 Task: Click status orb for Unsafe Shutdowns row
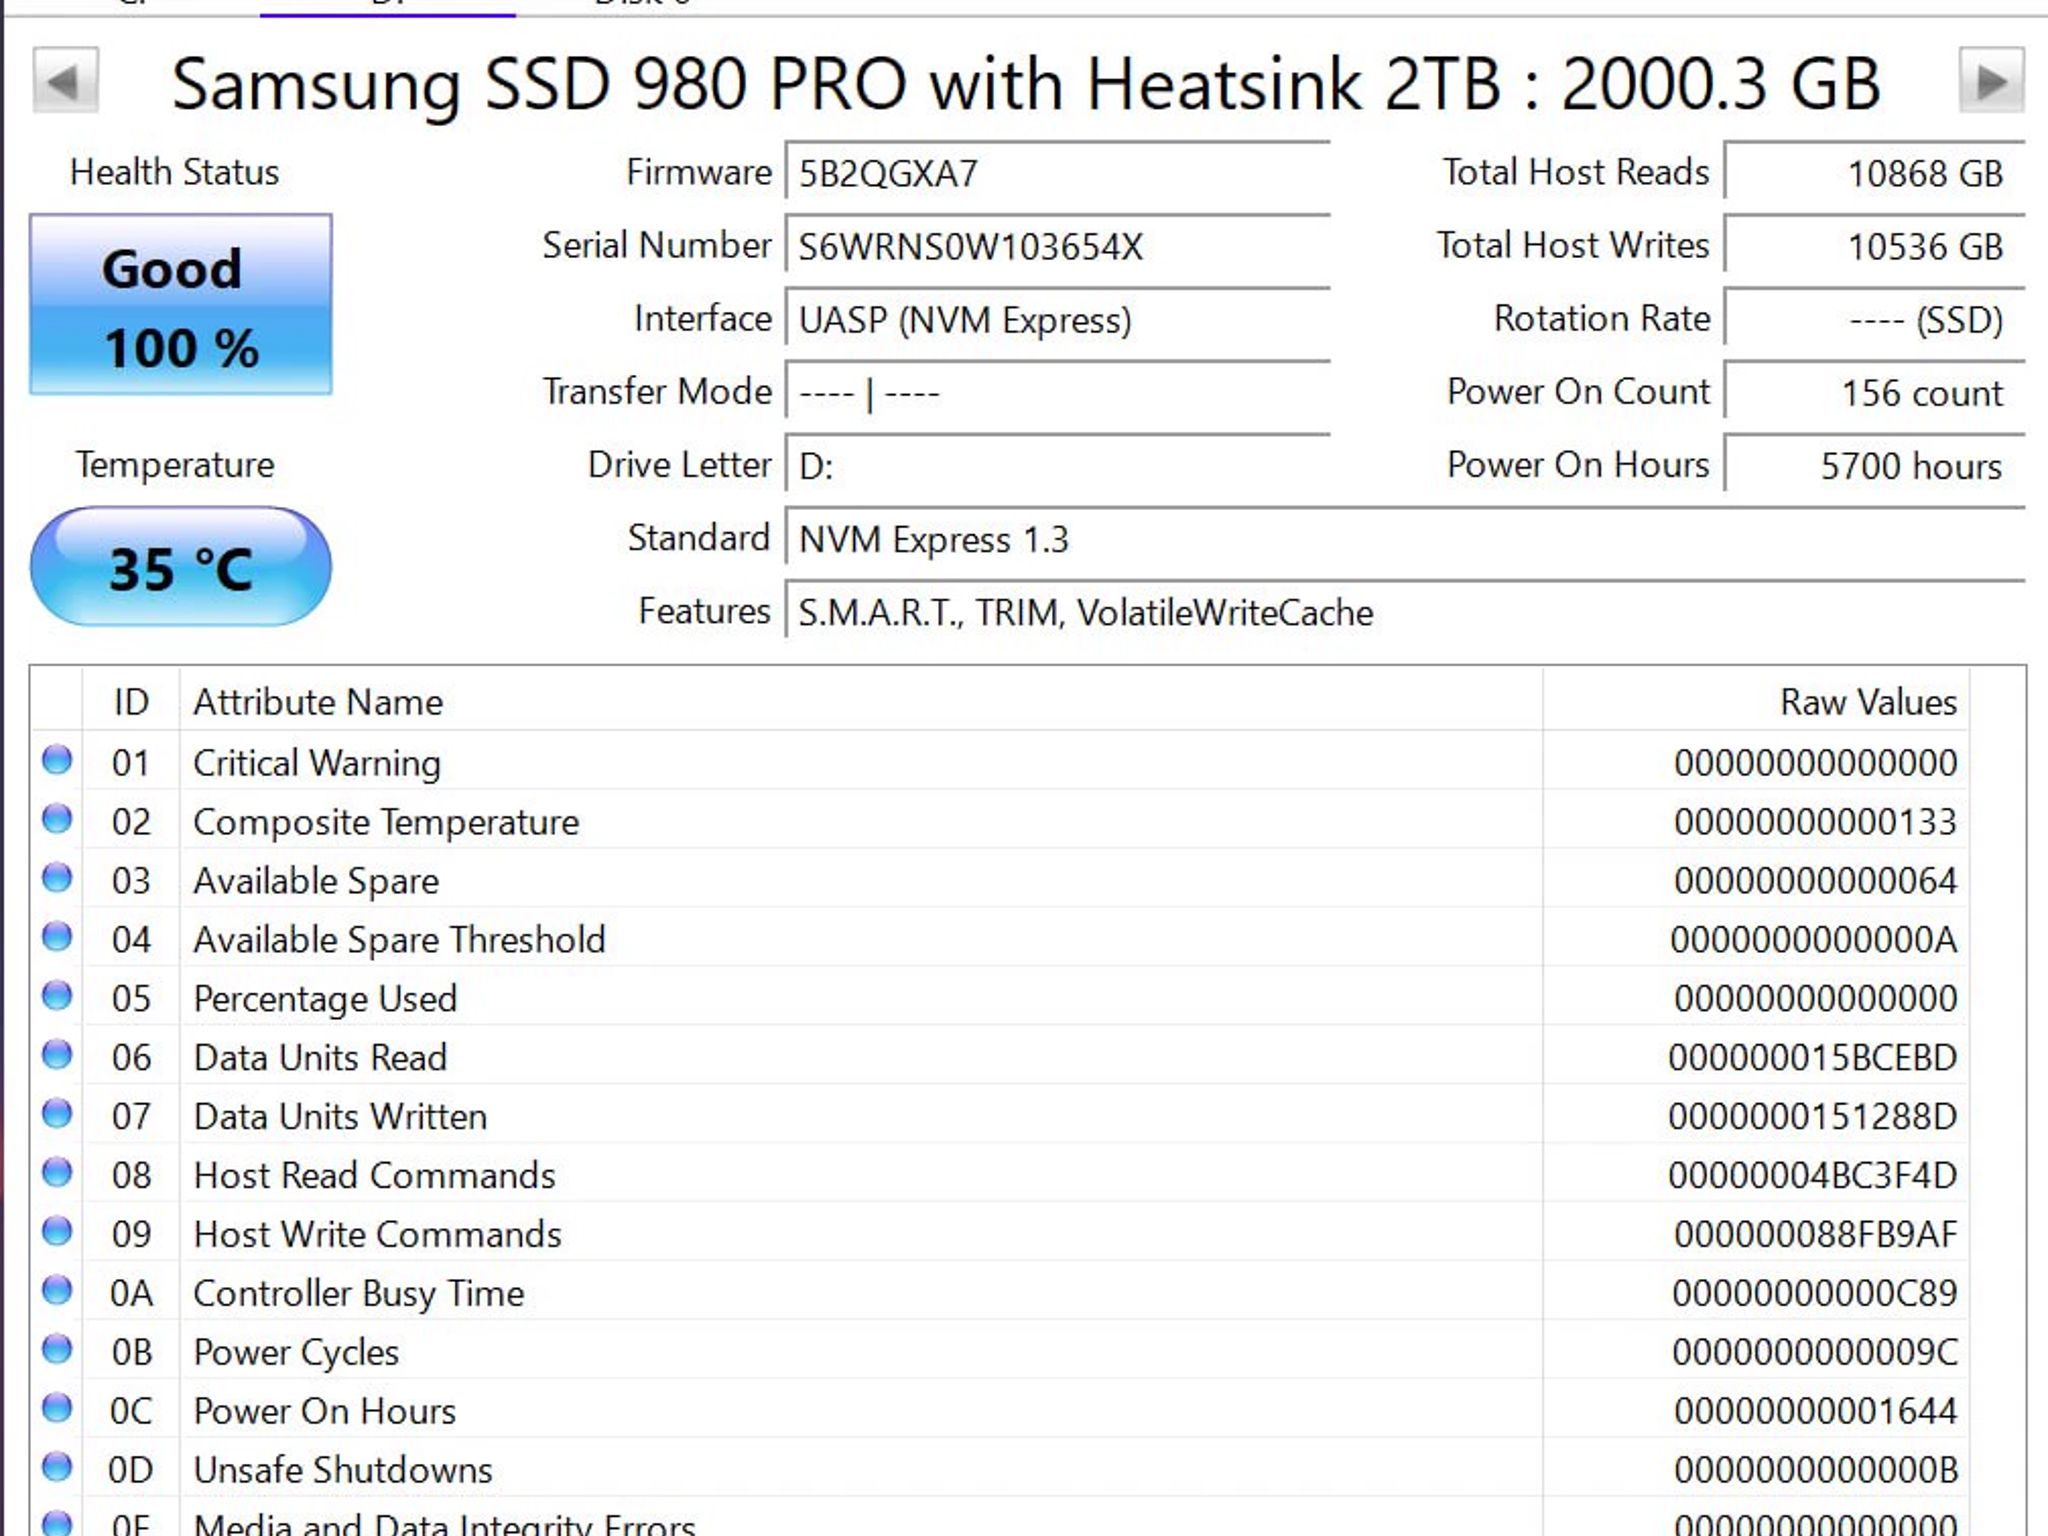click(57, 1469)
